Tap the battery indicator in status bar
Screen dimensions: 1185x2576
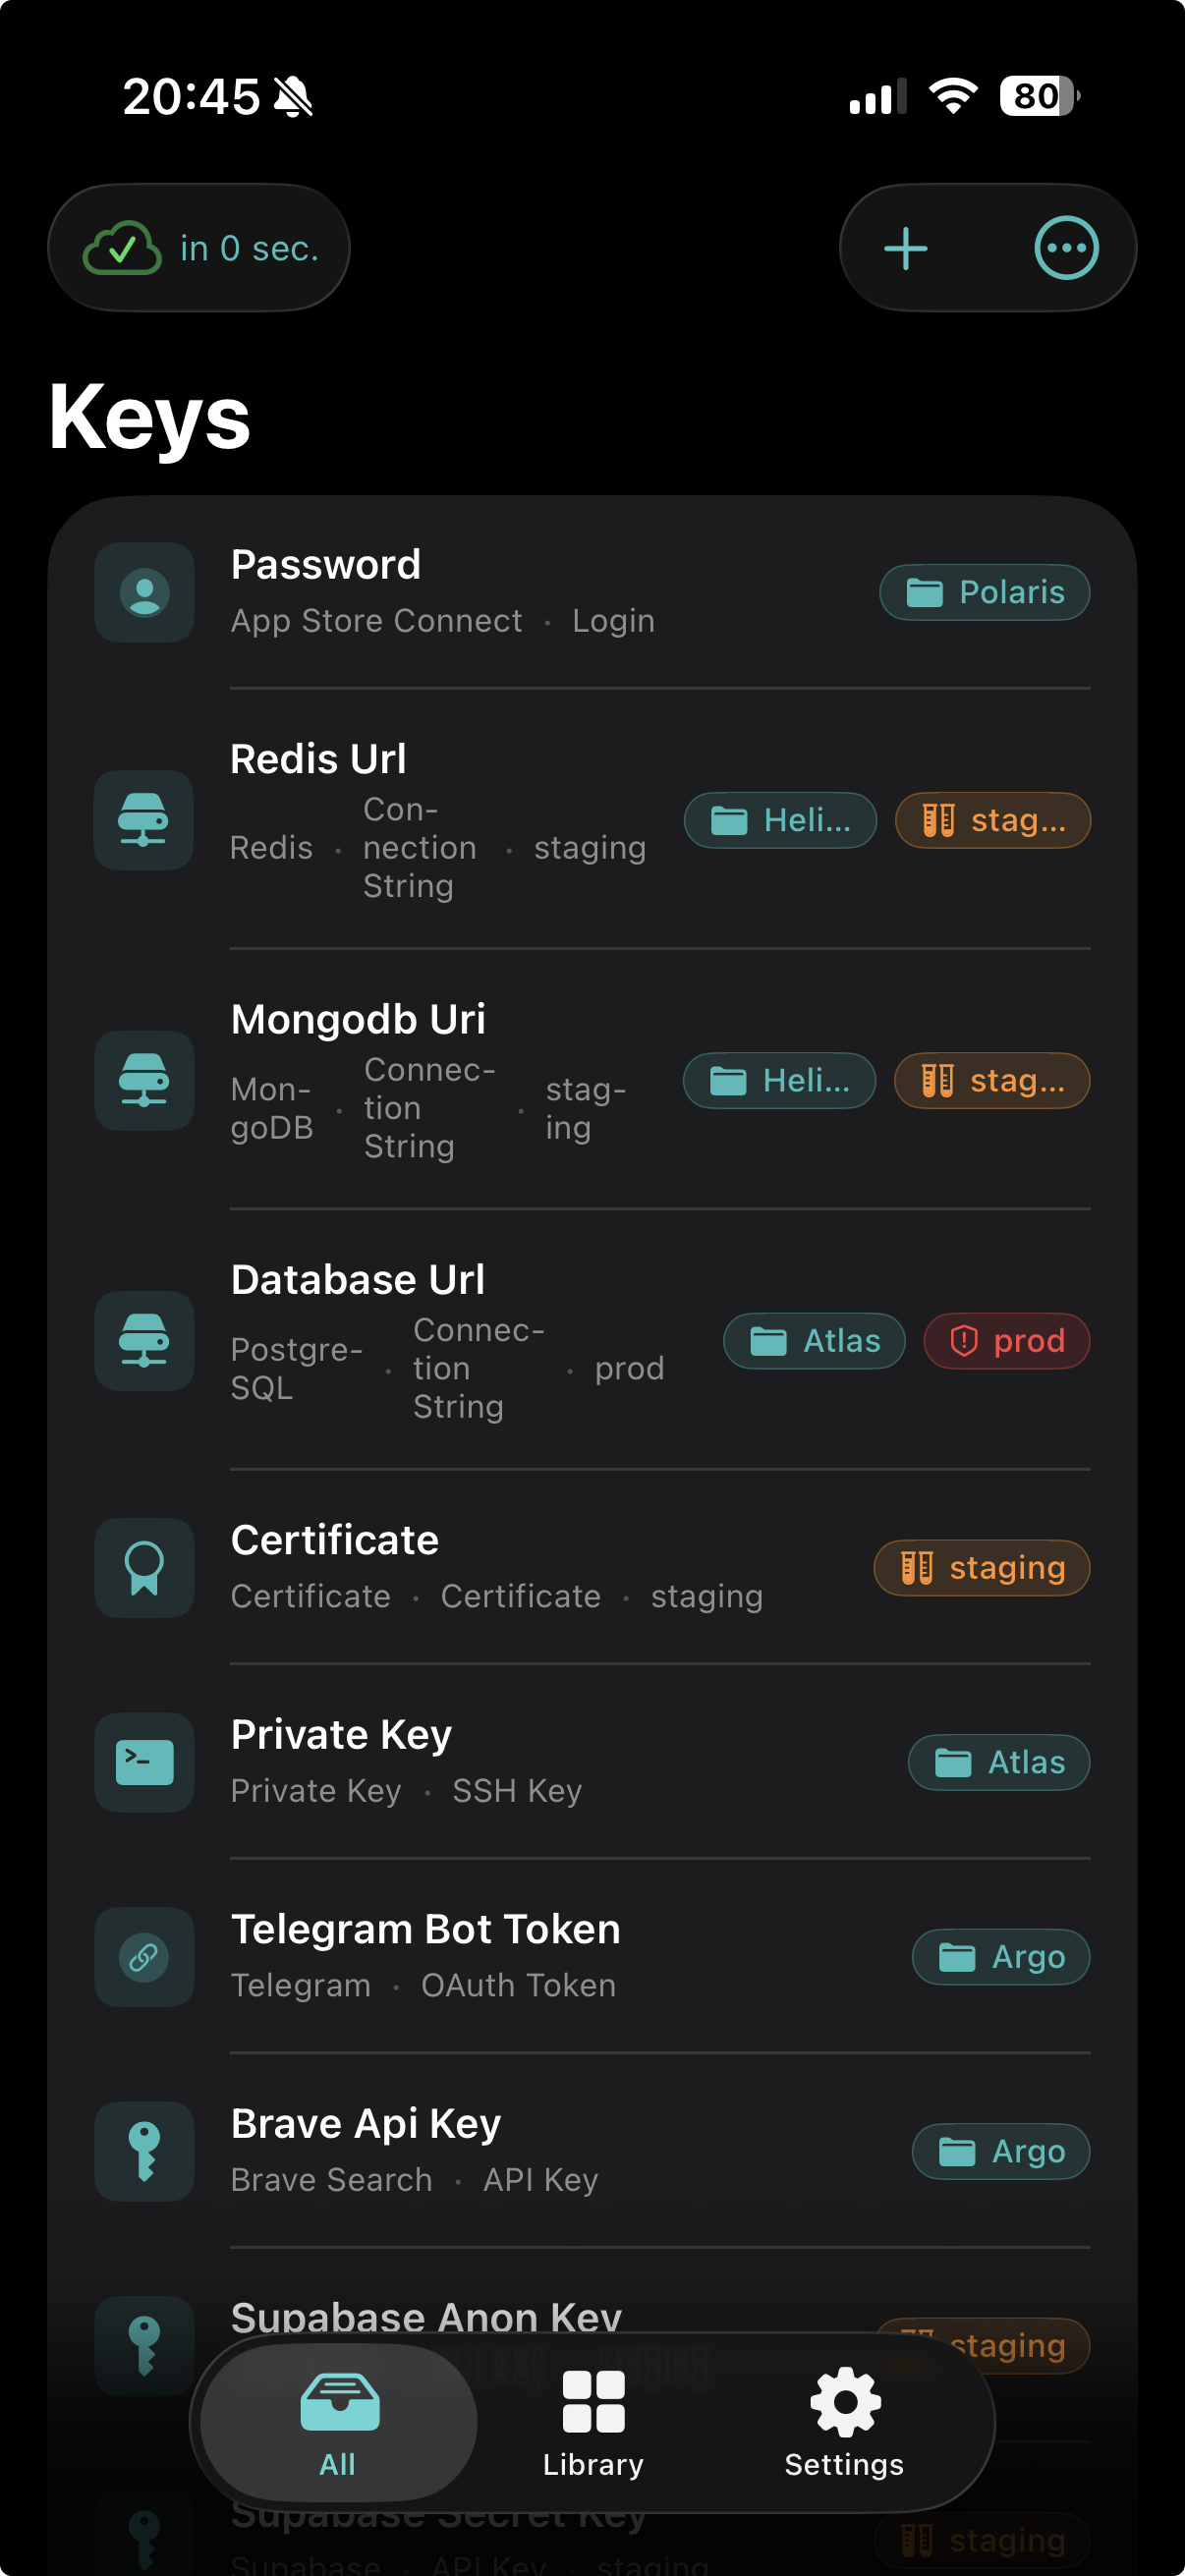point(1040,96)
